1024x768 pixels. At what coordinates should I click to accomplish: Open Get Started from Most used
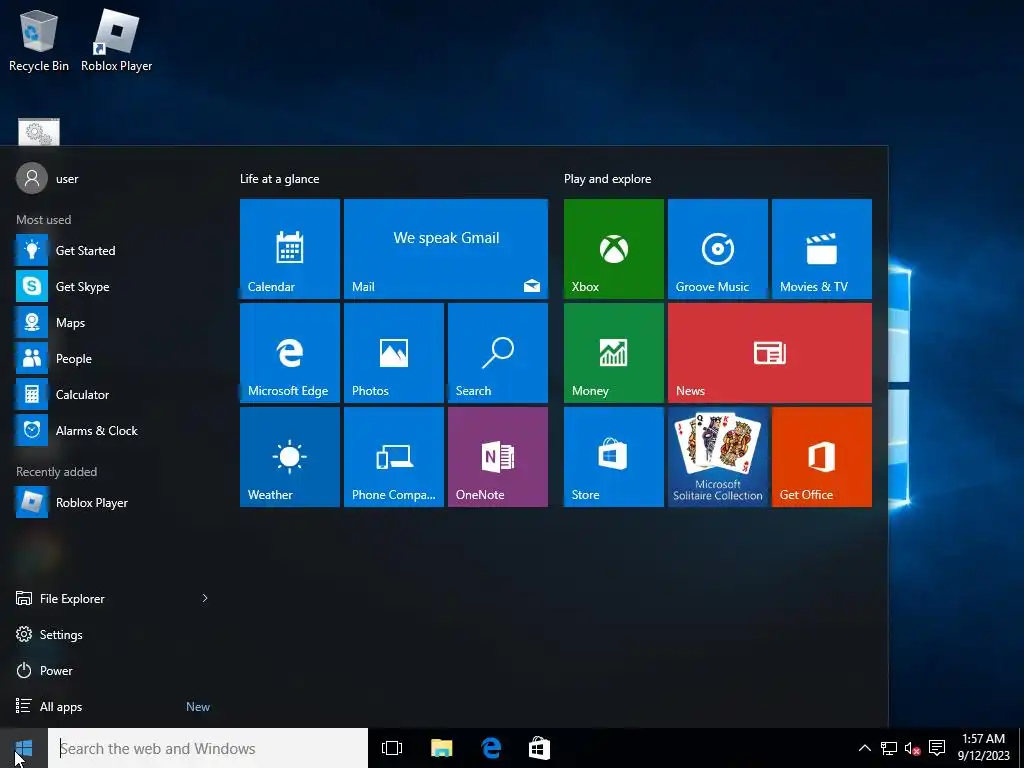pyautogui.click(x=112, y=250)
